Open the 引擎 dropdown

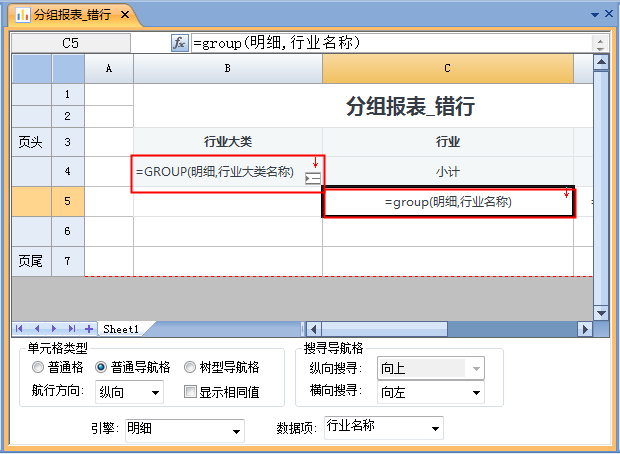point(185,431)
